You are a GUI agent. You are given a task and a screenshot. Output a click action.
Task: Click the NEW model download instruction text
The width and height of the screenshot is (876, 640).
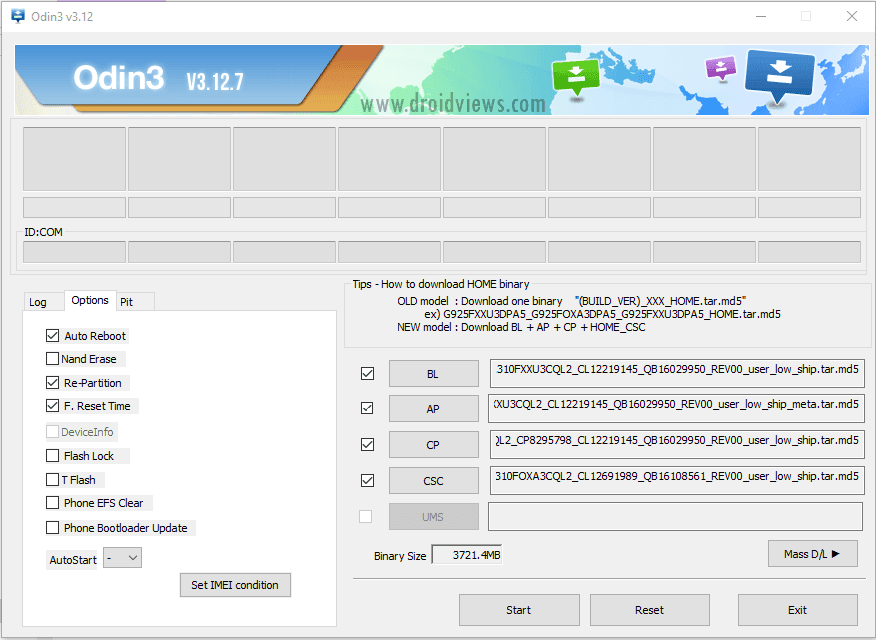coord(521,327)
